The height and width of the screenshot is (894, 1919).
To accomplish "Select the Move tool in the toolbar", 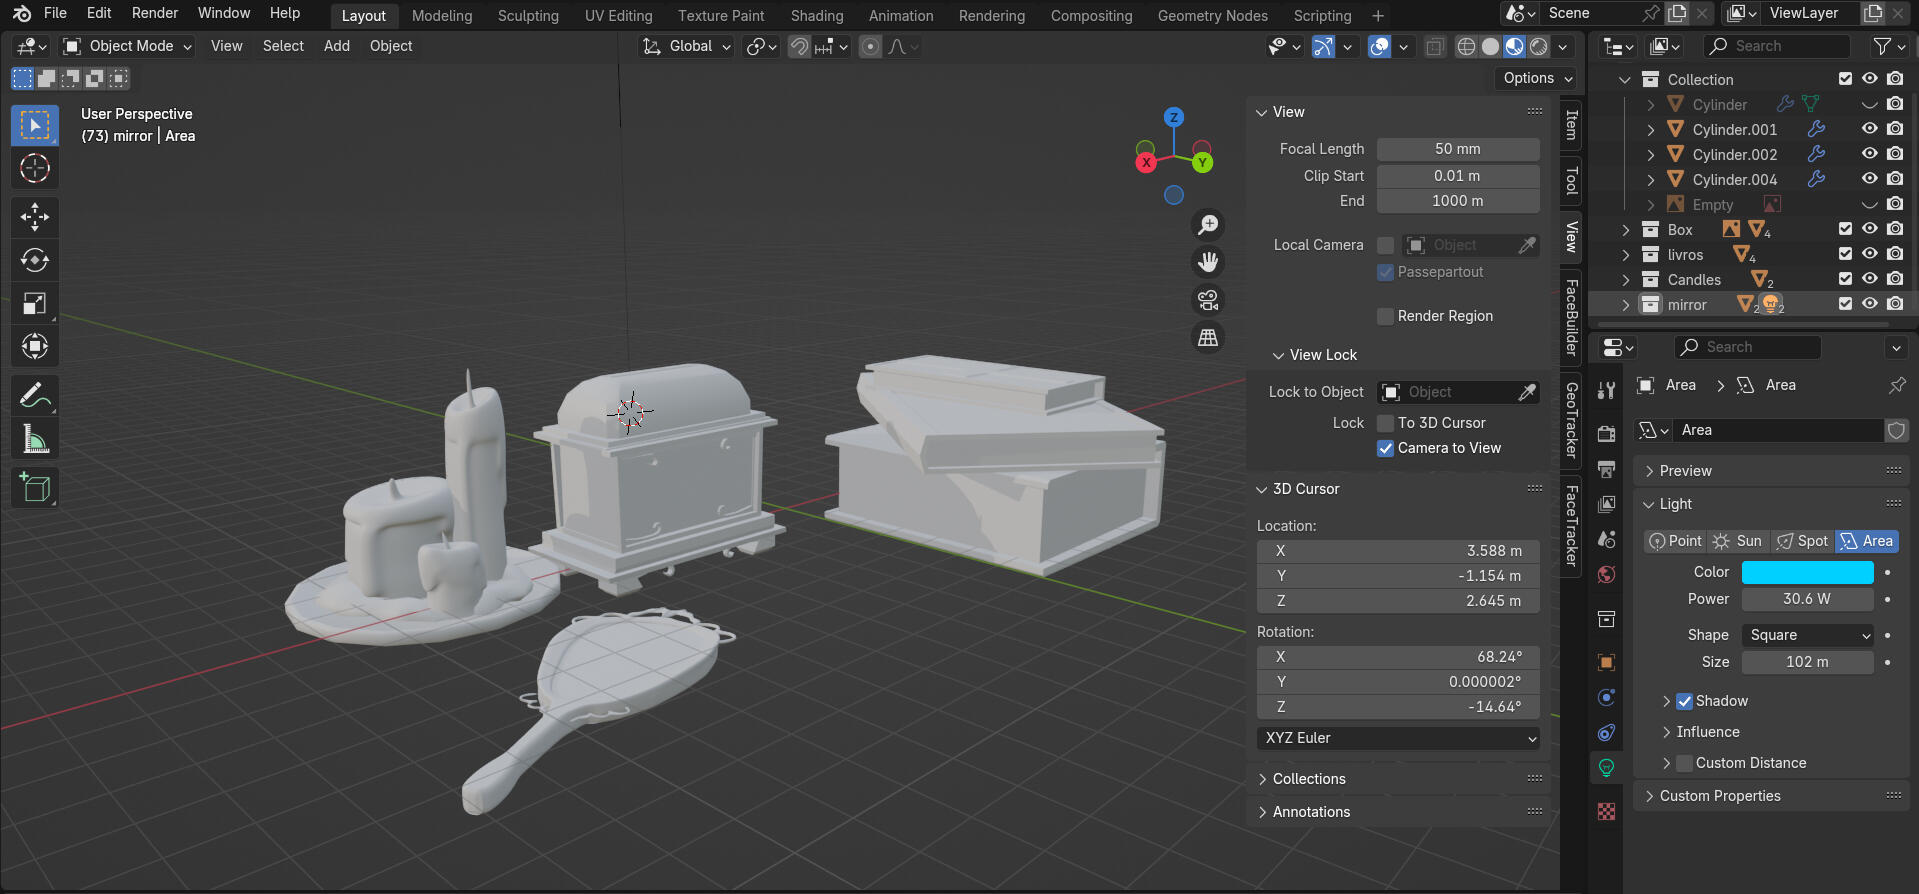I will pos(35,217).
